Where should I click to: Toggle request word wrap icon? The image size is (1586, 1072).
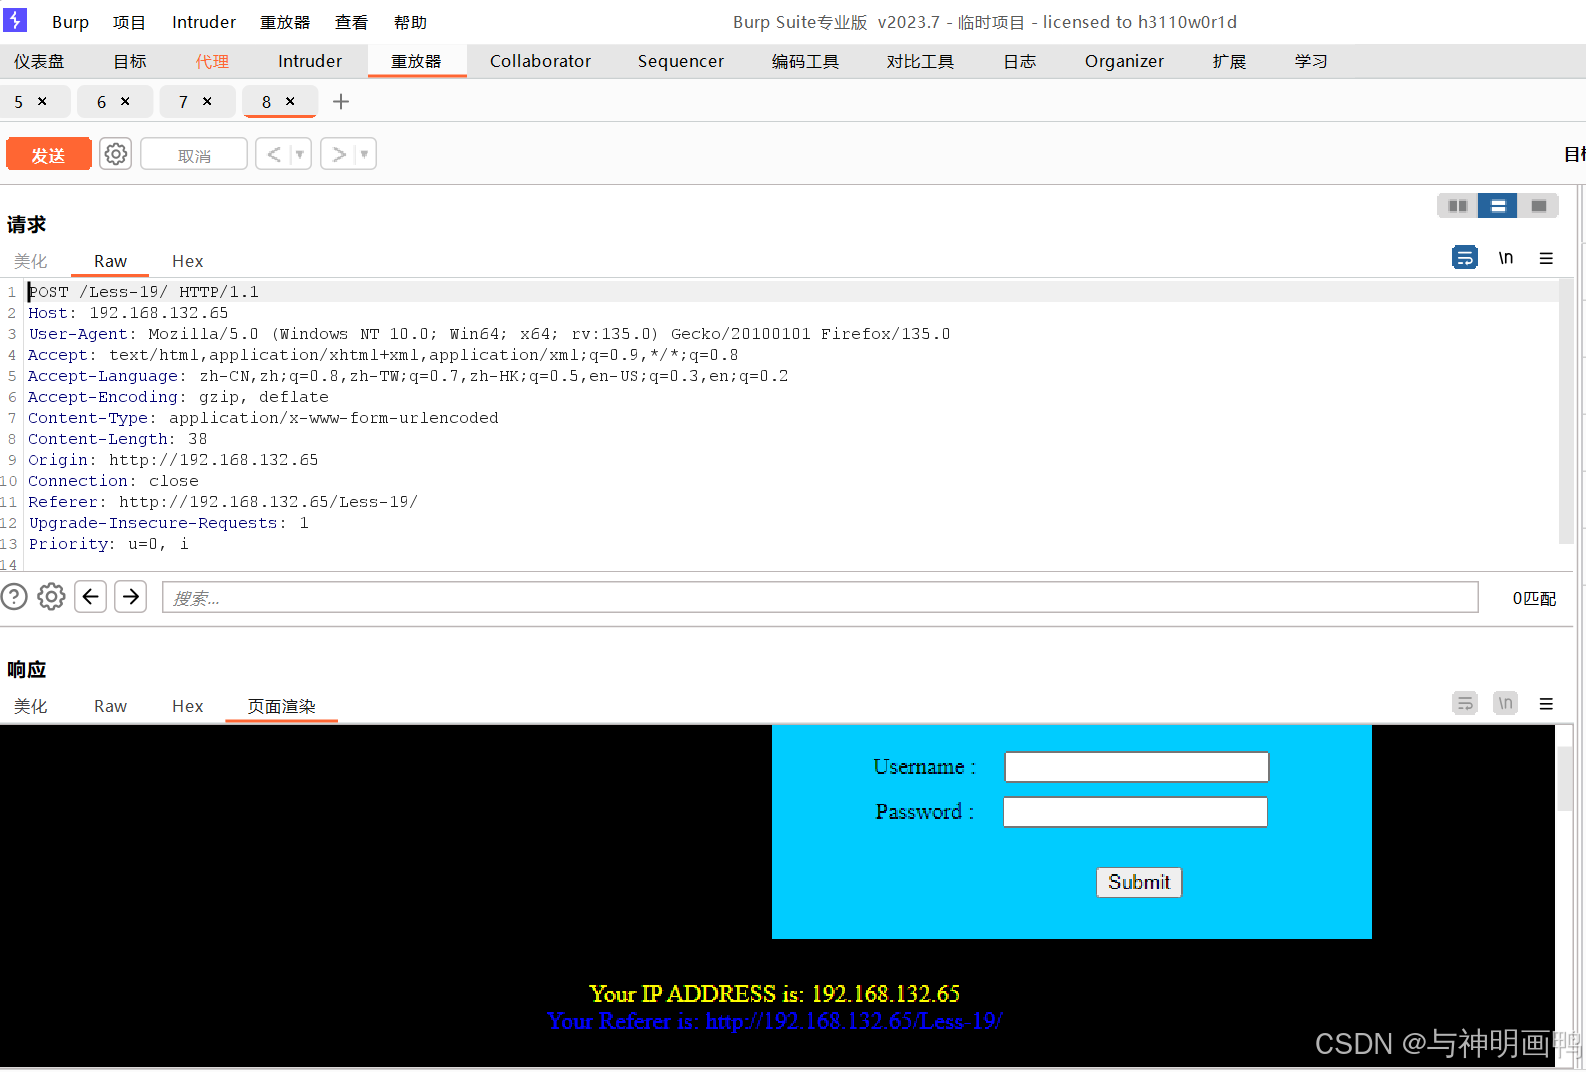pos(1465,258)
